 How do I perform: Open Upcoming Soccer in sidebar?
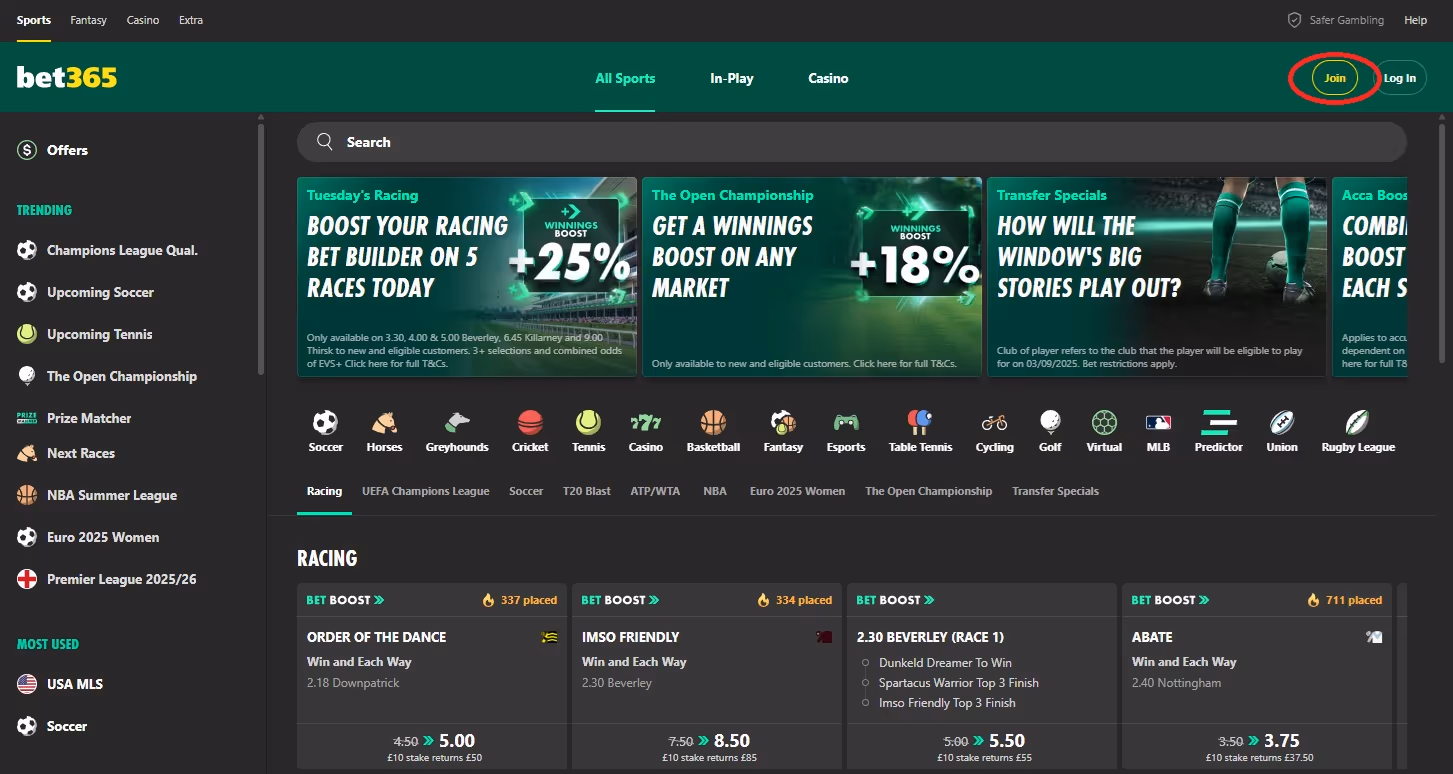pos(100,292)
